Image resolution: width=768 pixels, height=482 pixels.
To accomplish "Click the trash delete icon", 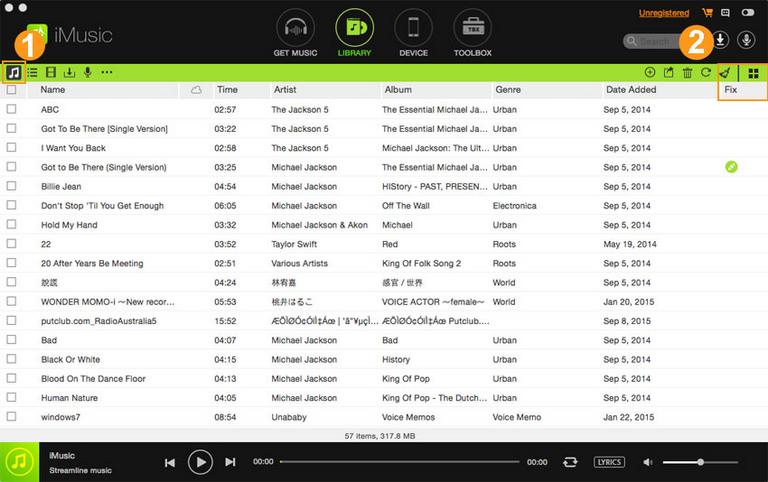I will point(688,73).
